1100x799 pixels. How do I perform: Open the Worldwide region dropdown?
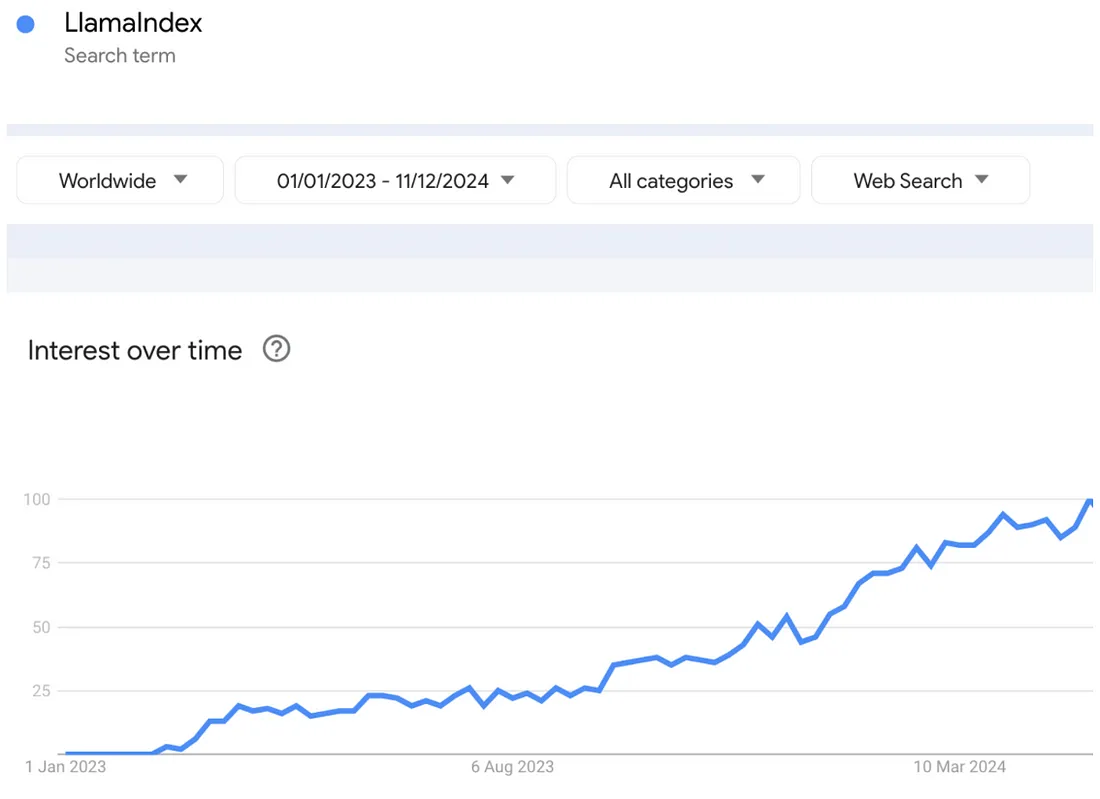click(x=120, y=180)
